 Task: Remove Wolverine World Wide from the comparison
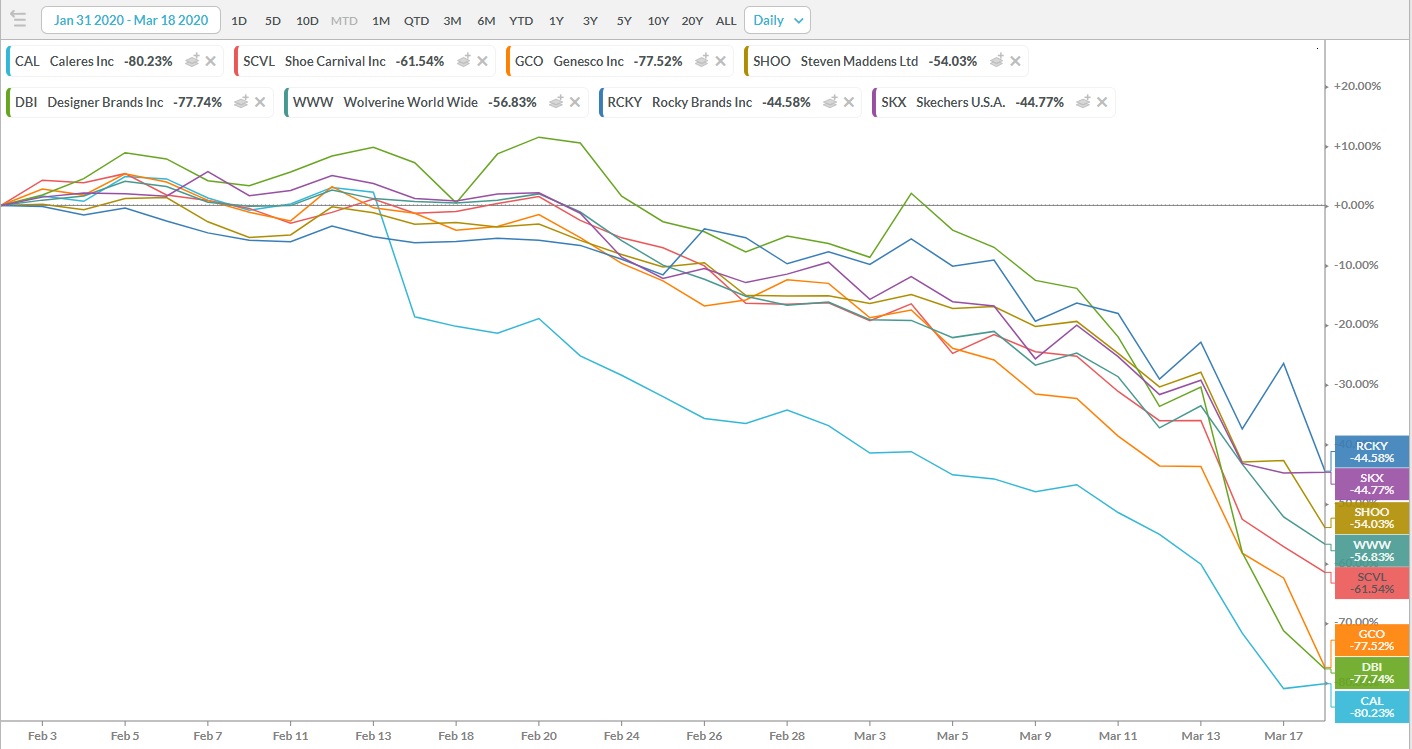coord(574,102)
